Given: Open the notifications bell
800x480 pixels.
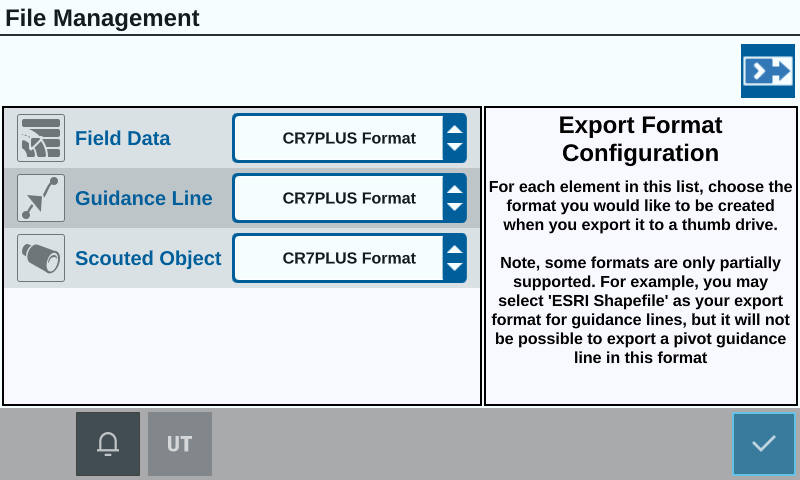Looking at the screenshot, I should click(x=108, y=444).
